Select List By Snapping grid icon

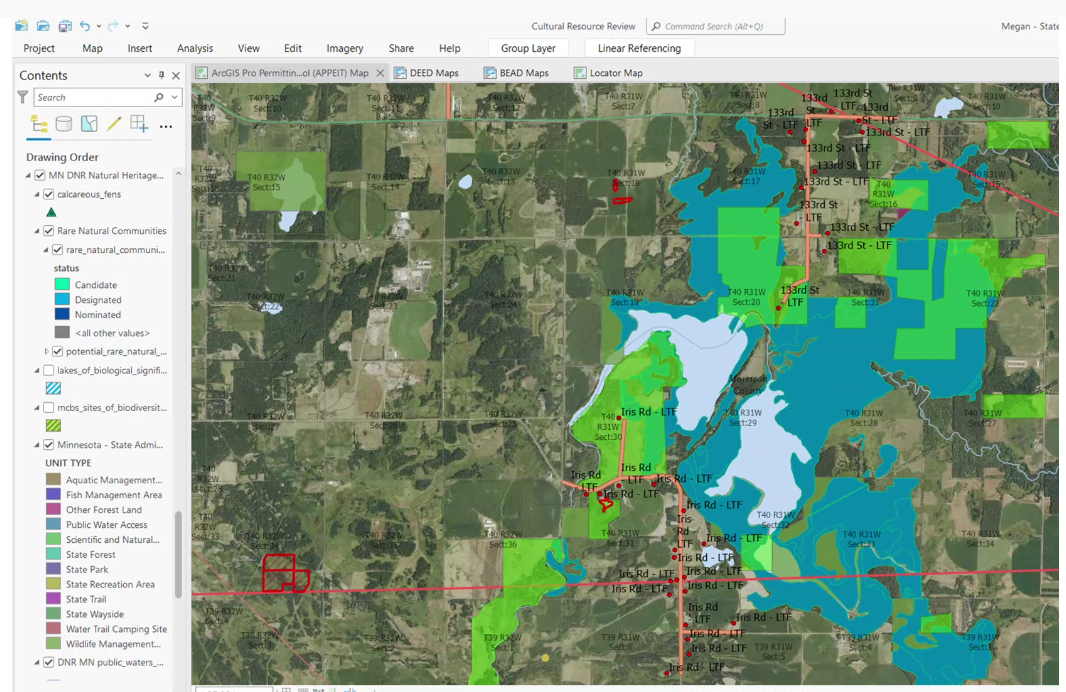point(139,124)
